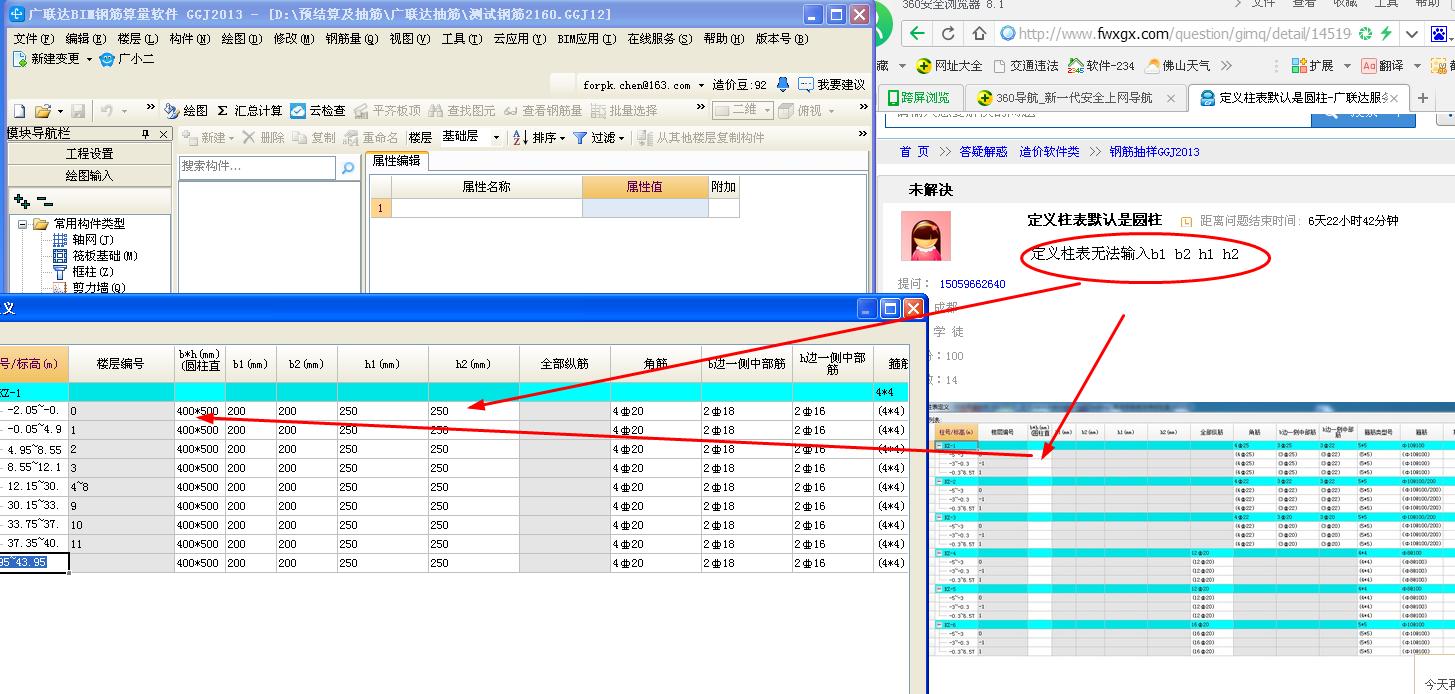
Task: Open the 编辑(E) menu
Action: [x=86, y=39]
